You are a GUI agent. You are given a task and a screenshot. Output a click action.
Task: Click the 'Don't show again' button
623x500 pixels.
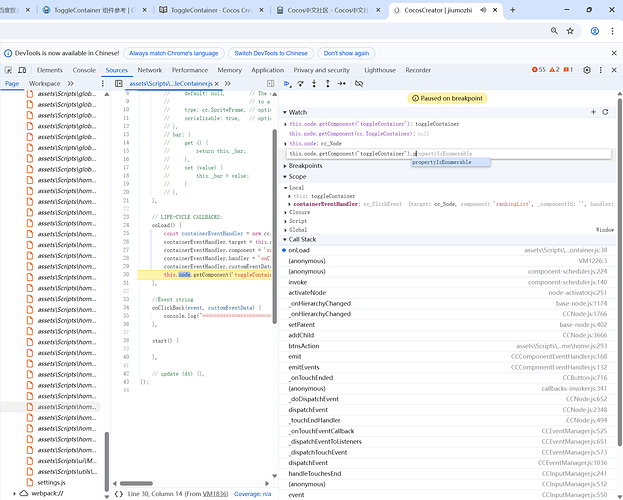(346, 53)
